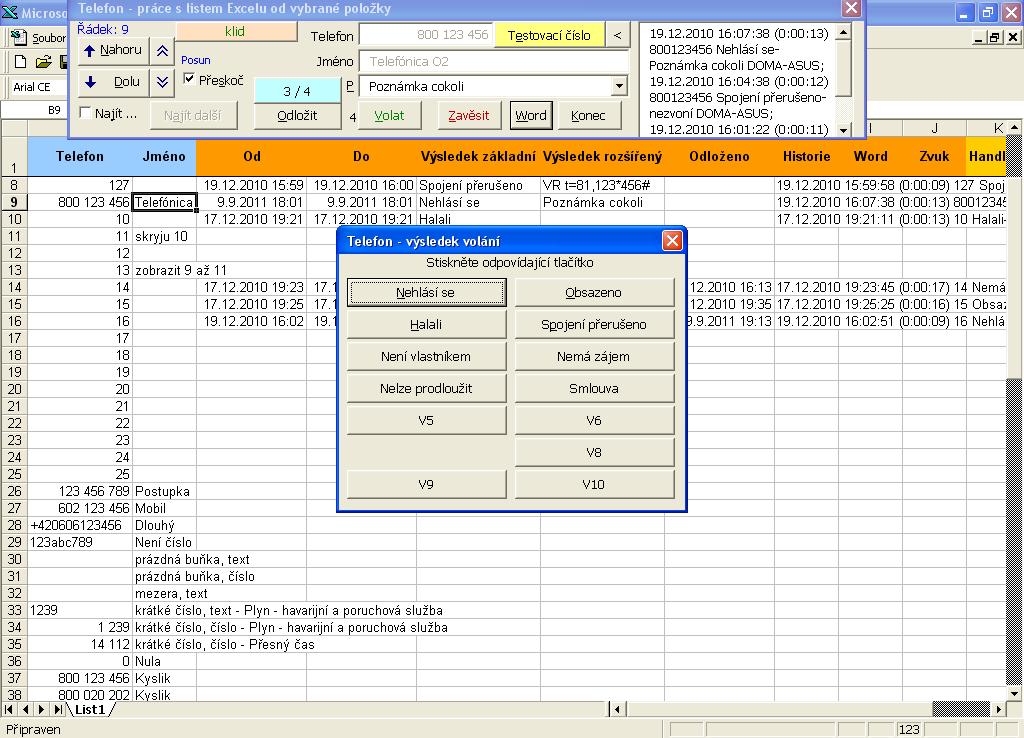The height and width of the screenshot is (738, 1024).
Task: Click the Odložit button
Action: [x=297, y=116]
